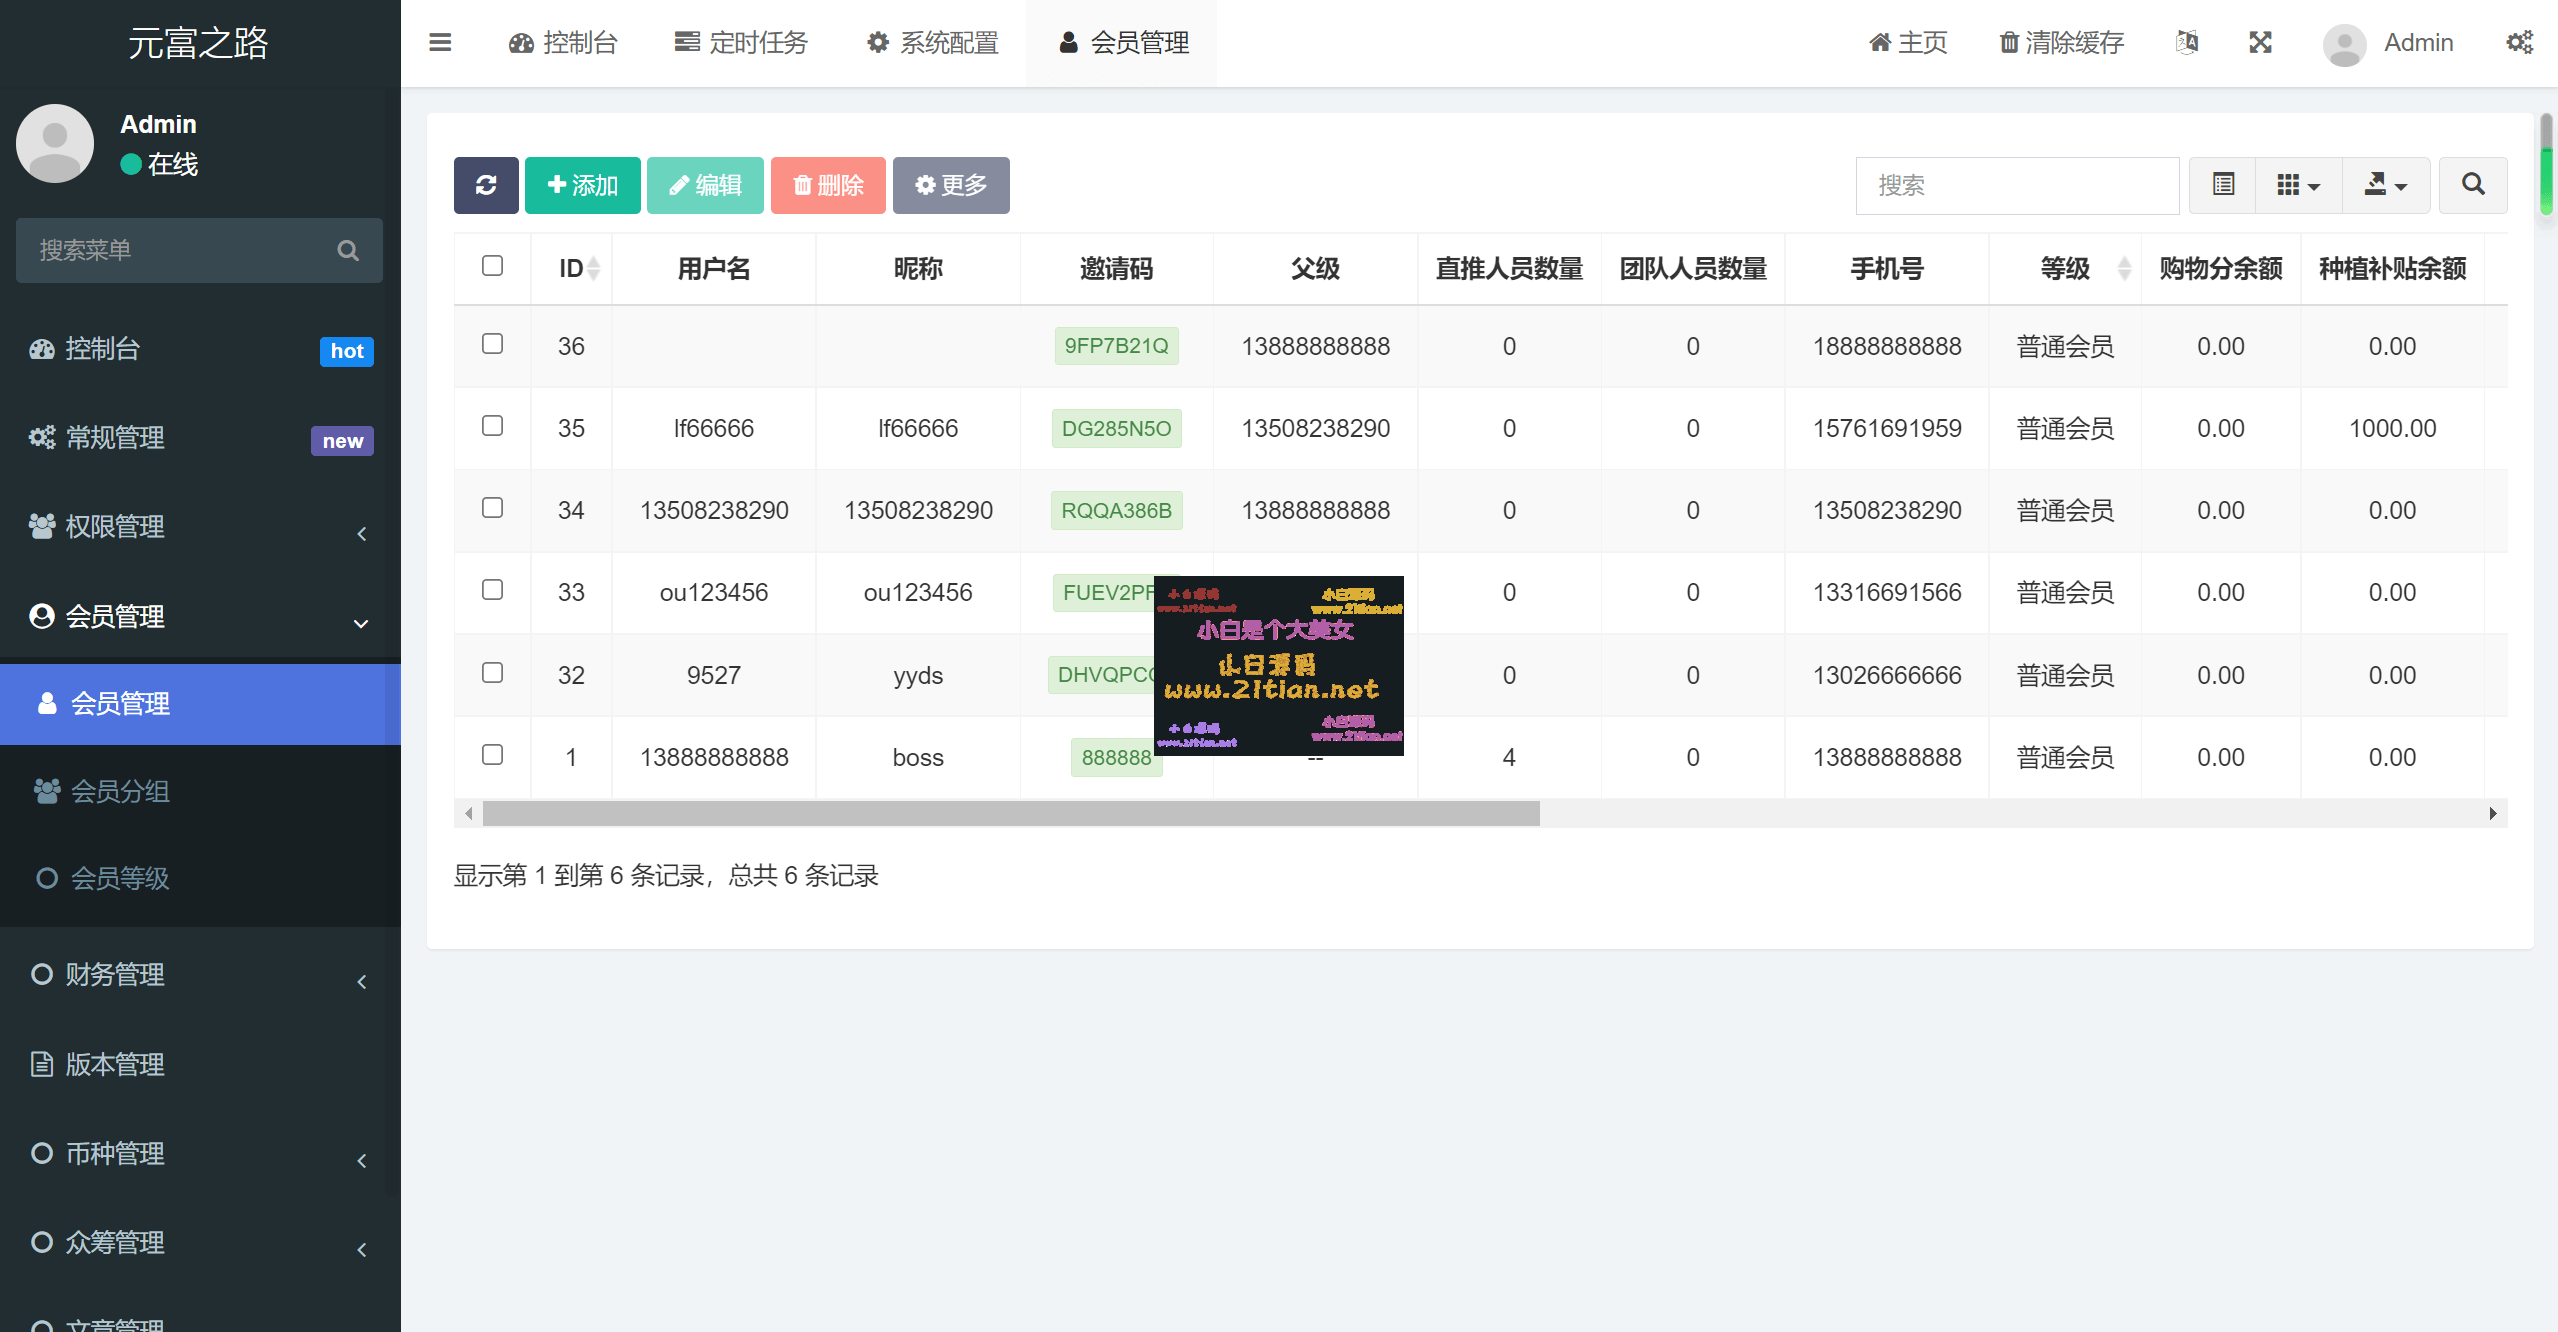Click the refresh table icon button
The width and height of the screenshot is (2558, 1332).
pos(486,185)
